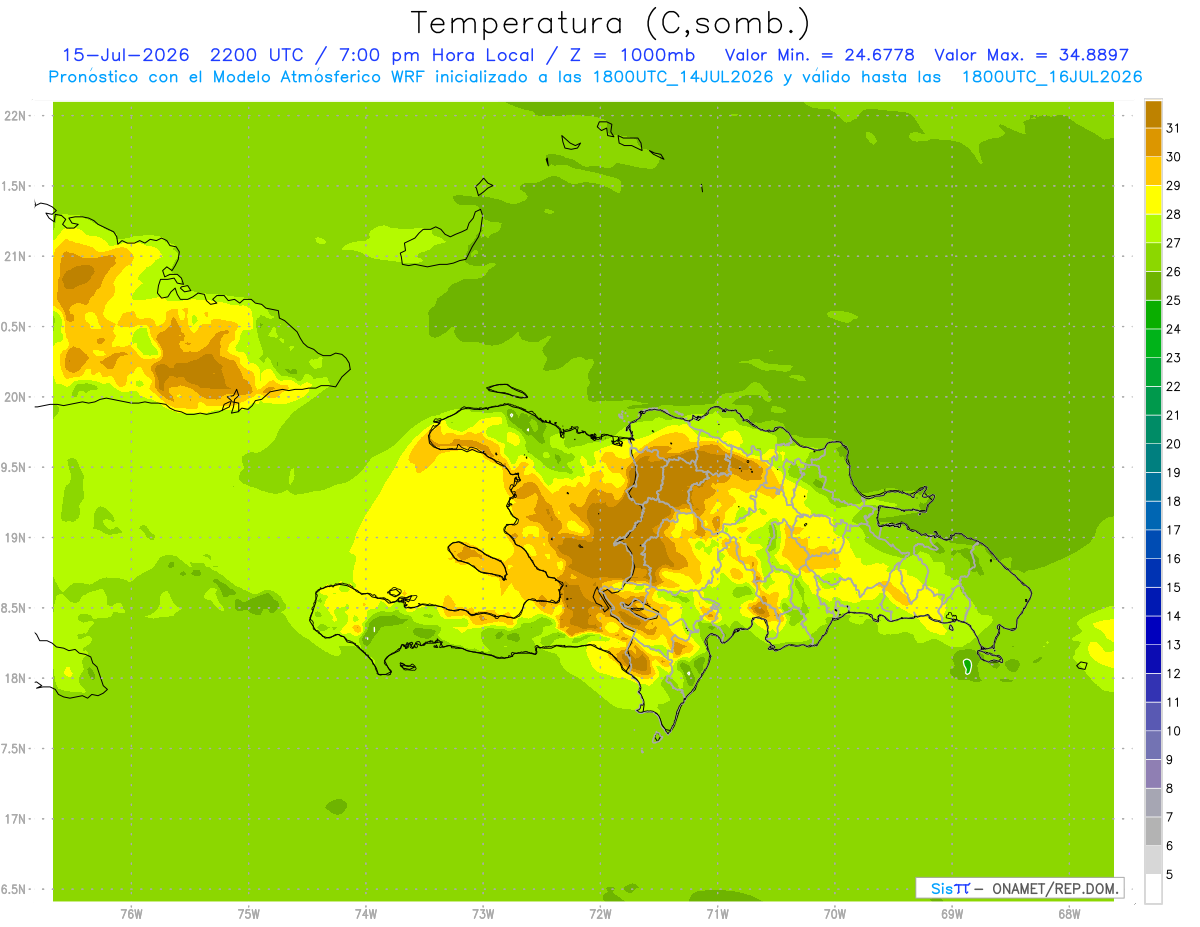Click the 18N latitude axis label
The height and width of the screenshot is (927, 1200).
point(16,678)
